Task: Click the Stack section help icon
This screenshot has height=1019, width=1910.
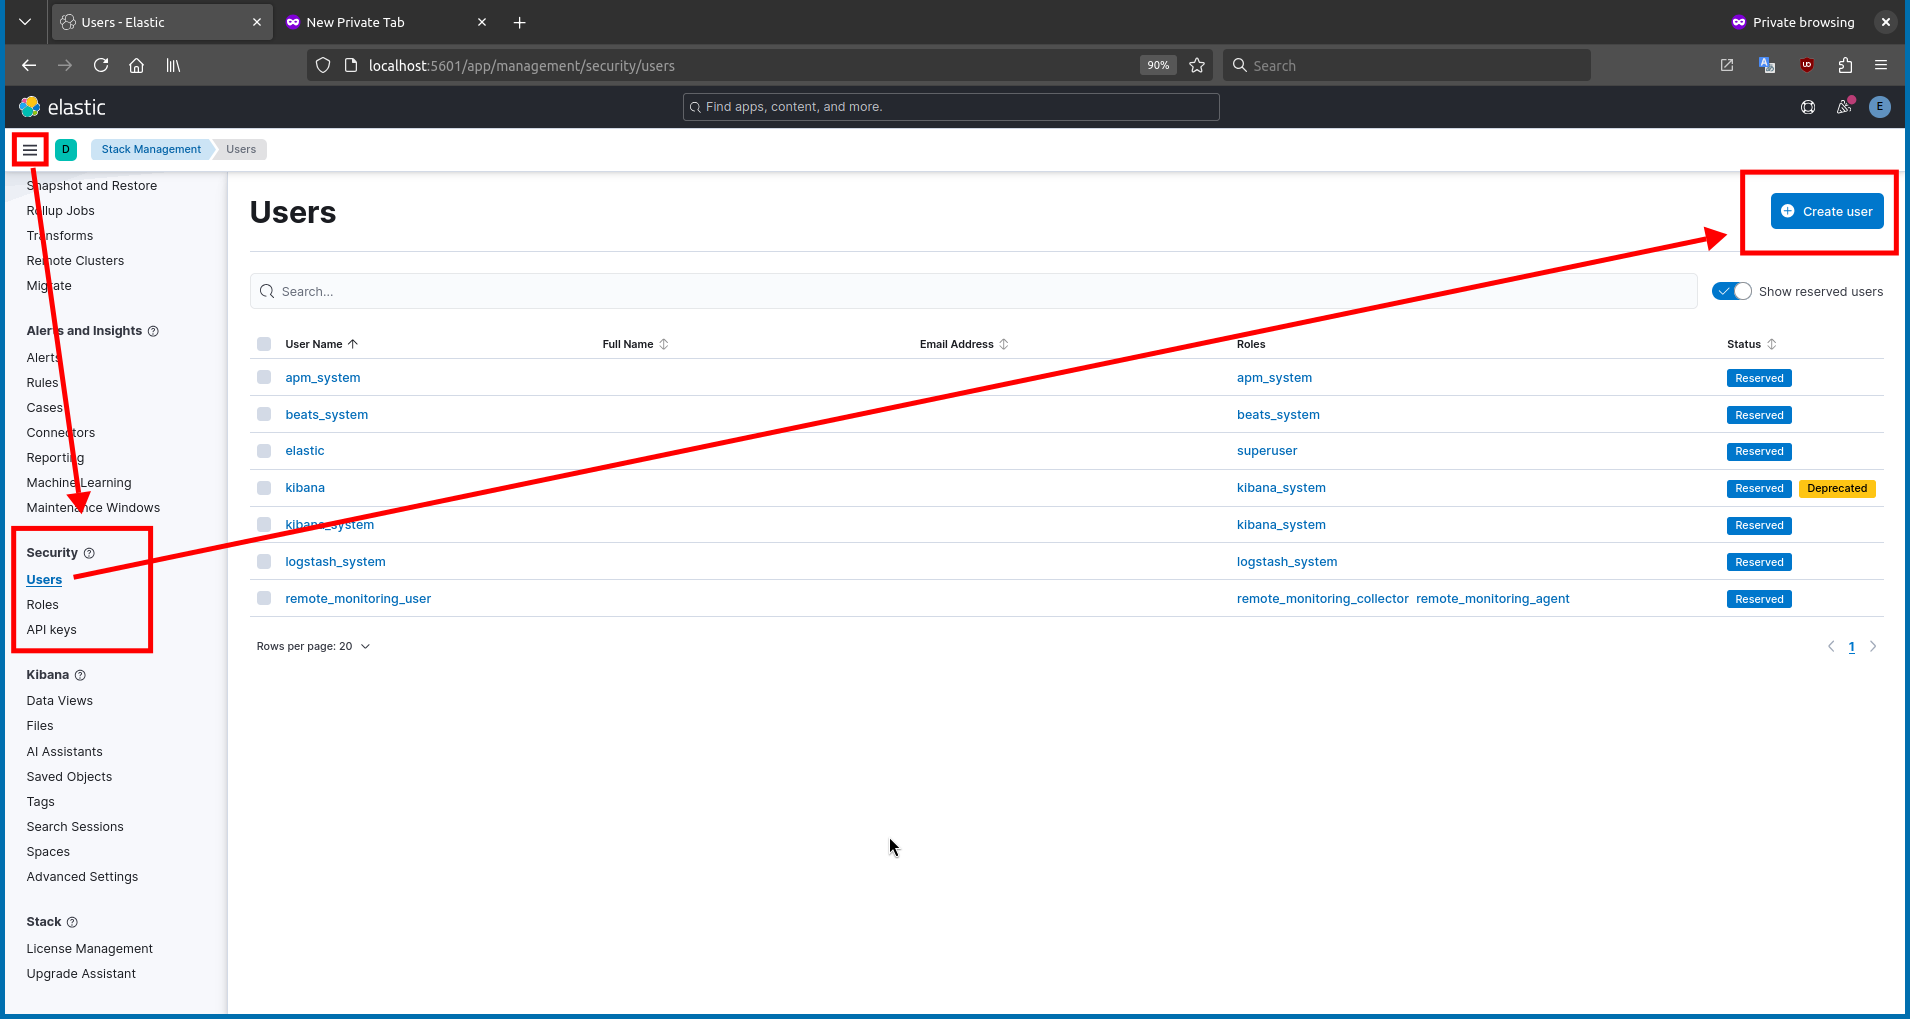Action: tap(72, 922)
